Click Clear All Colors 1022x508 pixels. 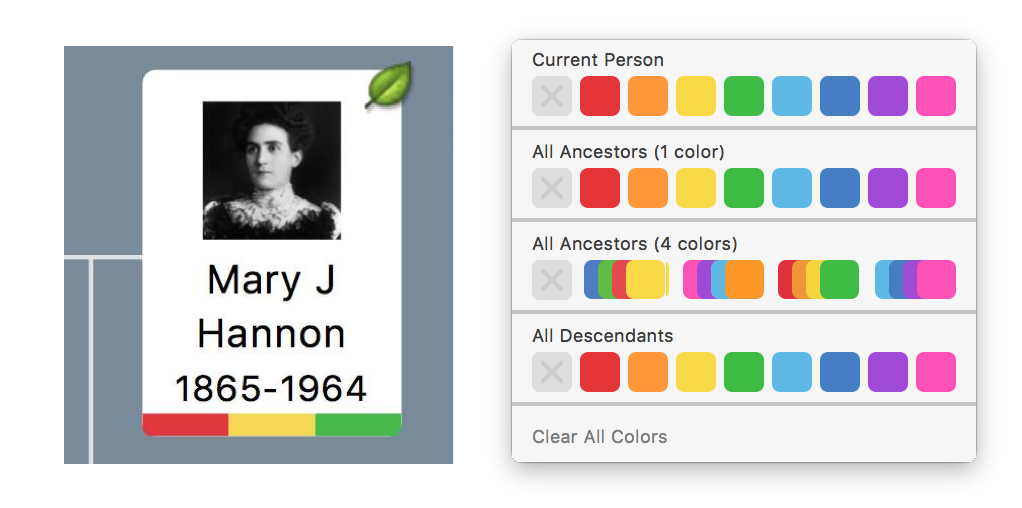point(600,436)
